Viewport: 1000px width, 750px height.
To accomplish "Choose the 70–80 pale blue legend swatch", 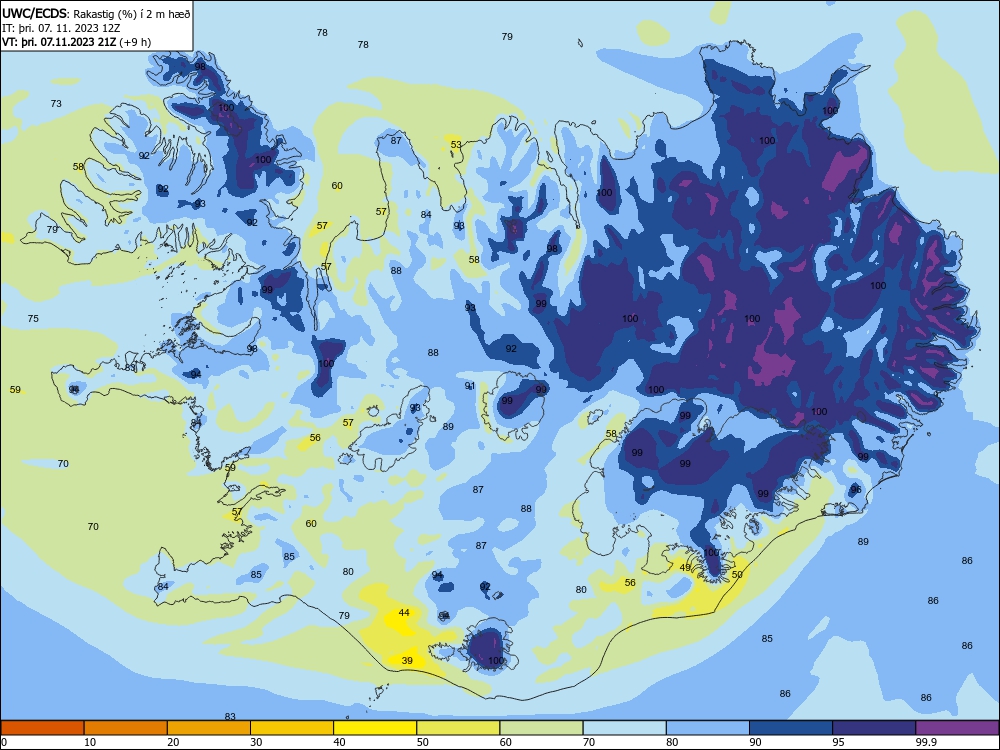I will tap(624, 728).
